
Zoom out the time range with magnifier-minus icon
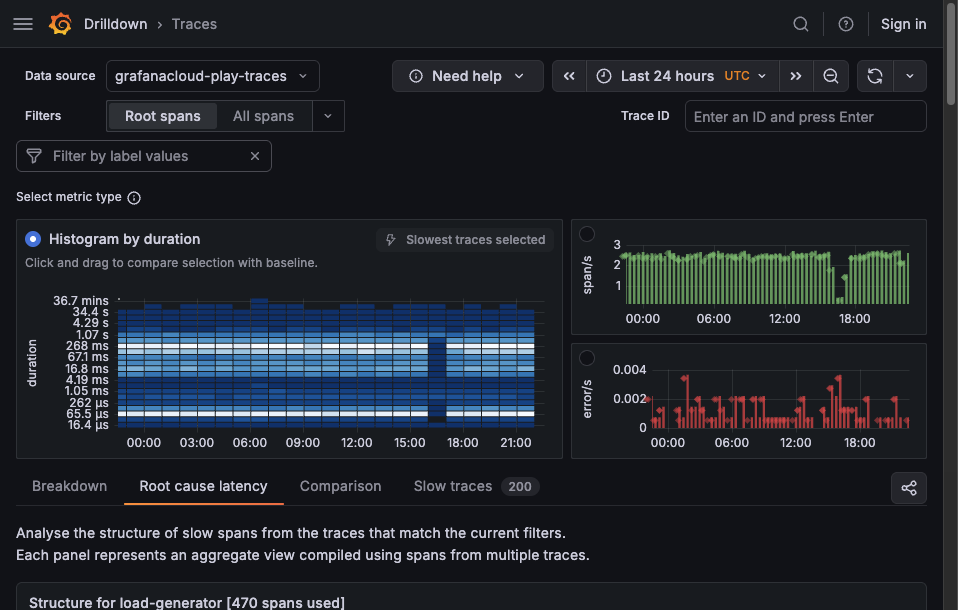pos(830,75)
